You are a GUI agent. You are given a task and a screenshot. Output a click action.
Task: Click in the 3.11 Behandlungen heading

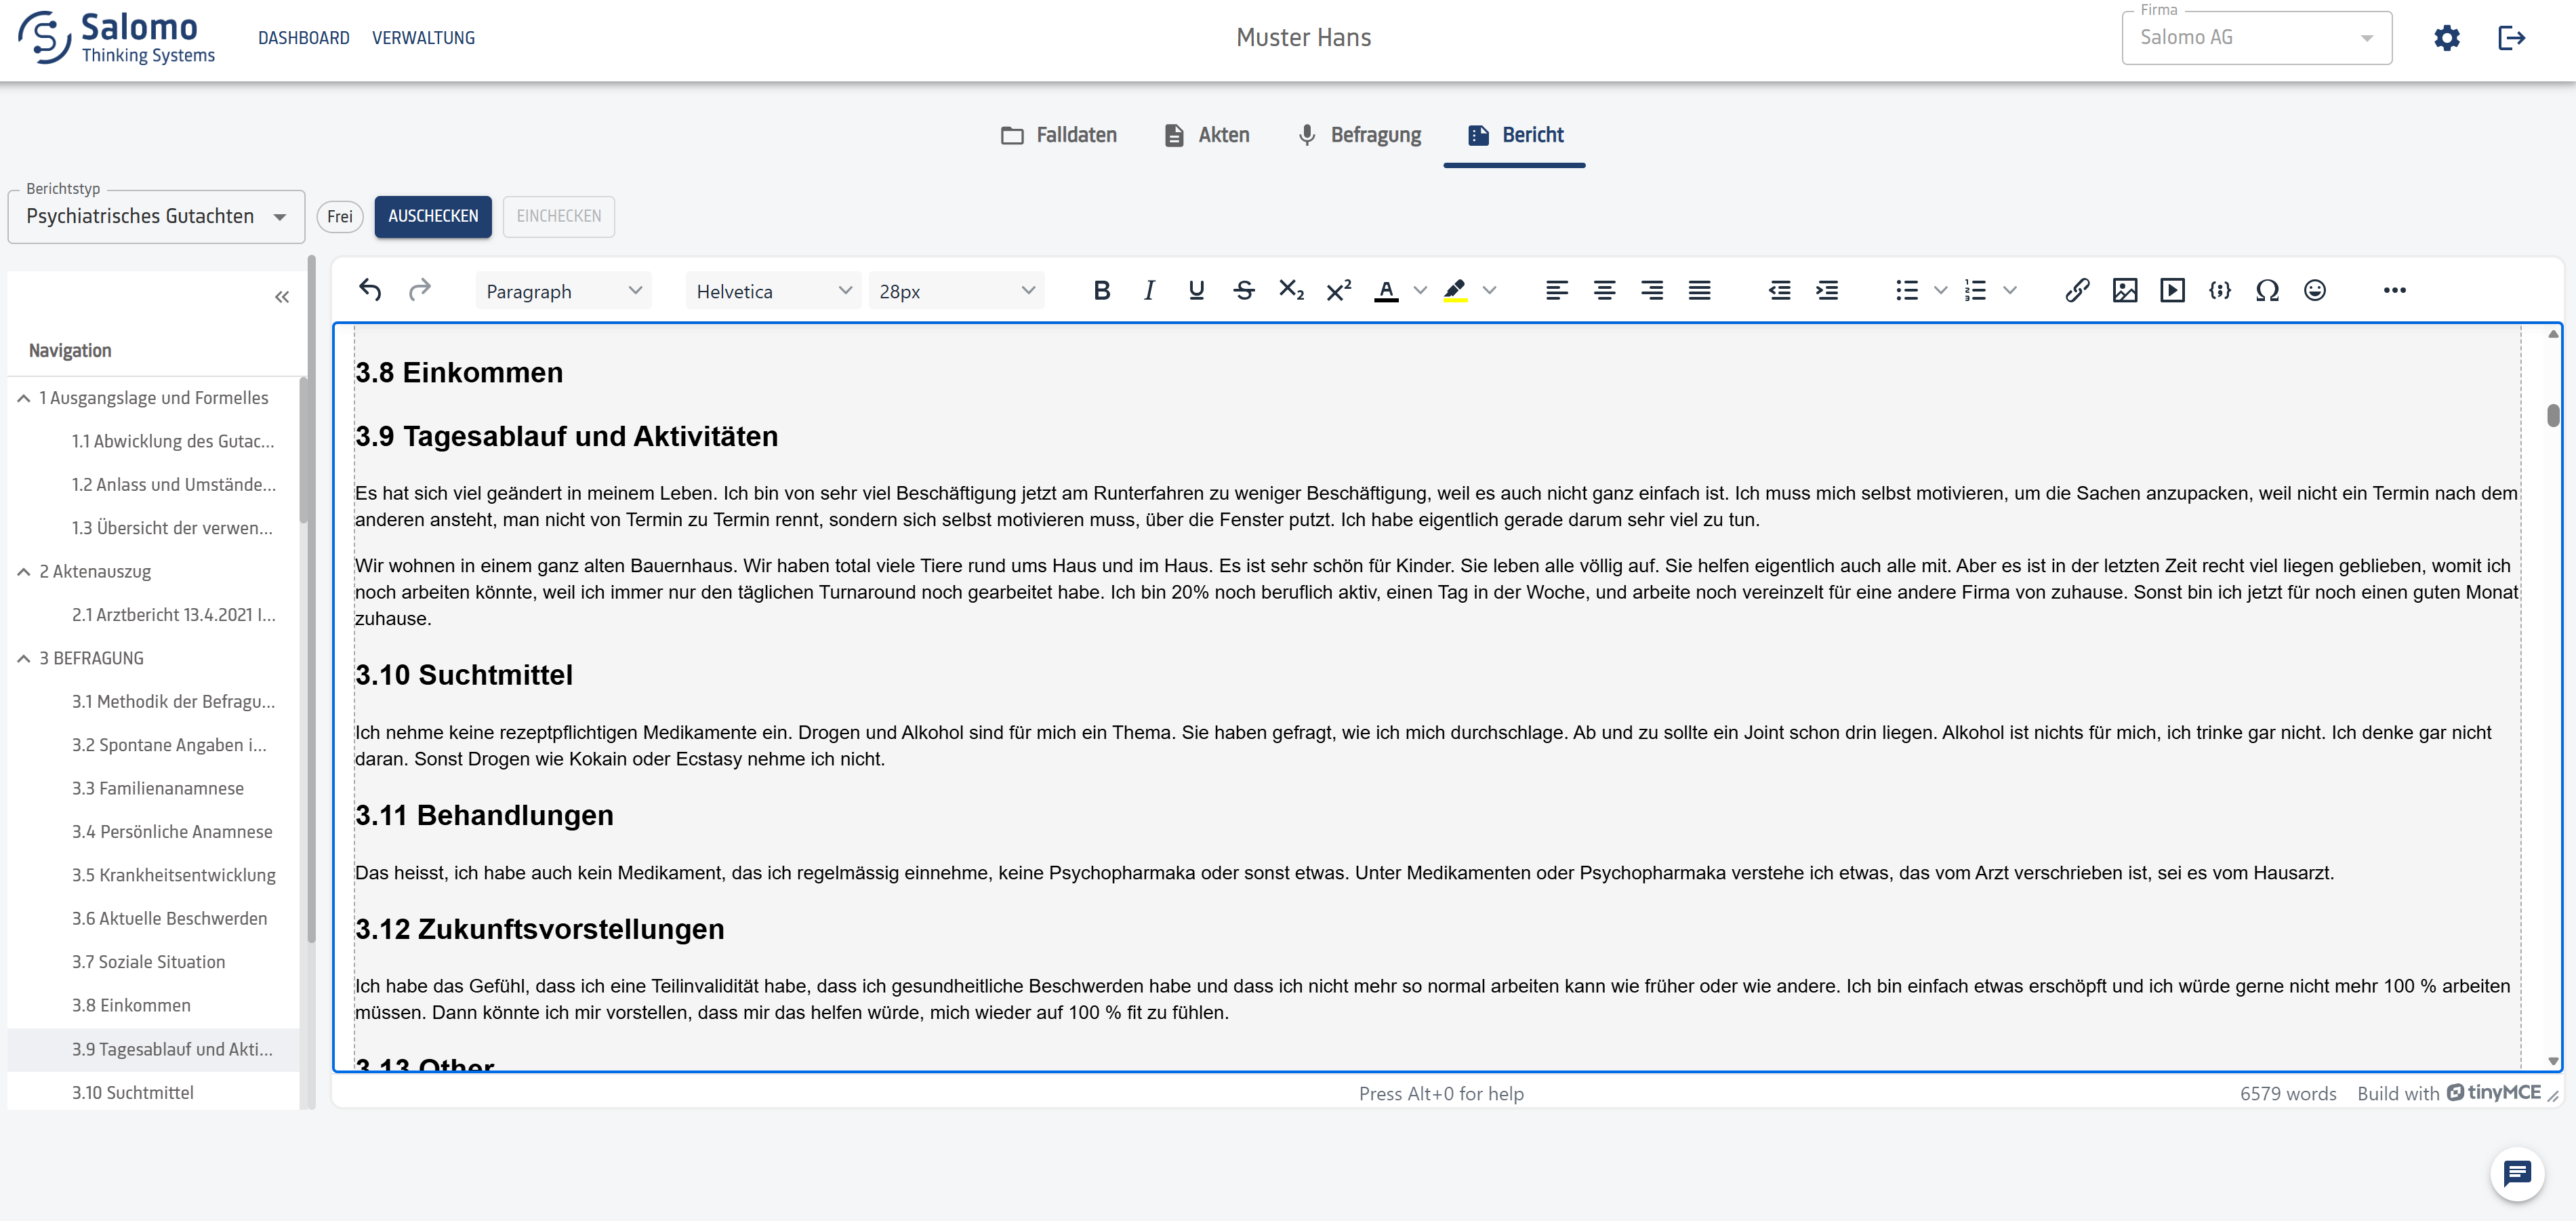point(484,815)
